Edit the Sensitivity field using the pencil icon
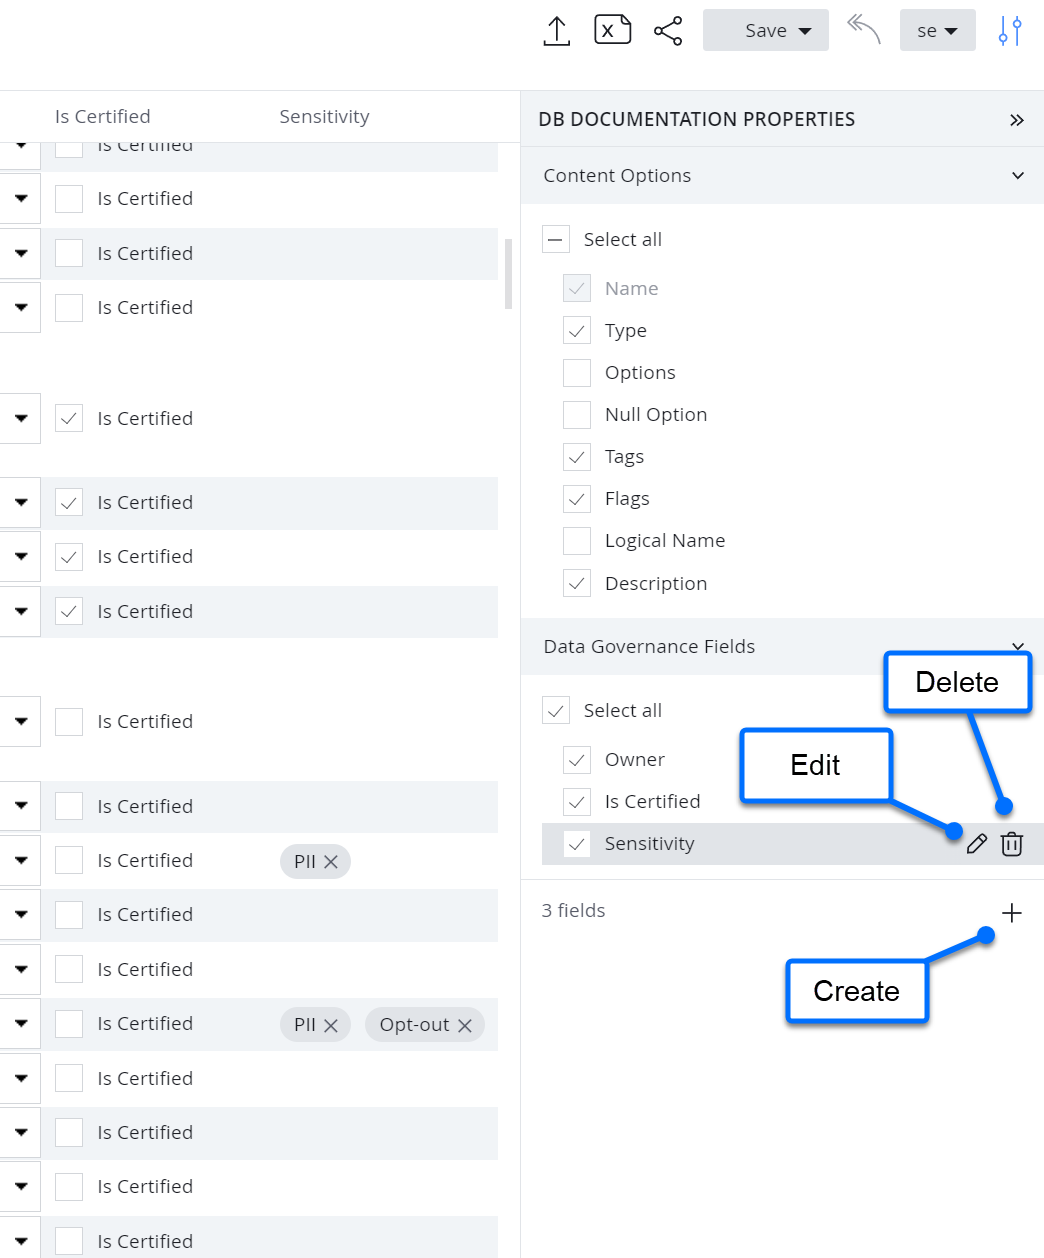 click(x=977, y=844)
